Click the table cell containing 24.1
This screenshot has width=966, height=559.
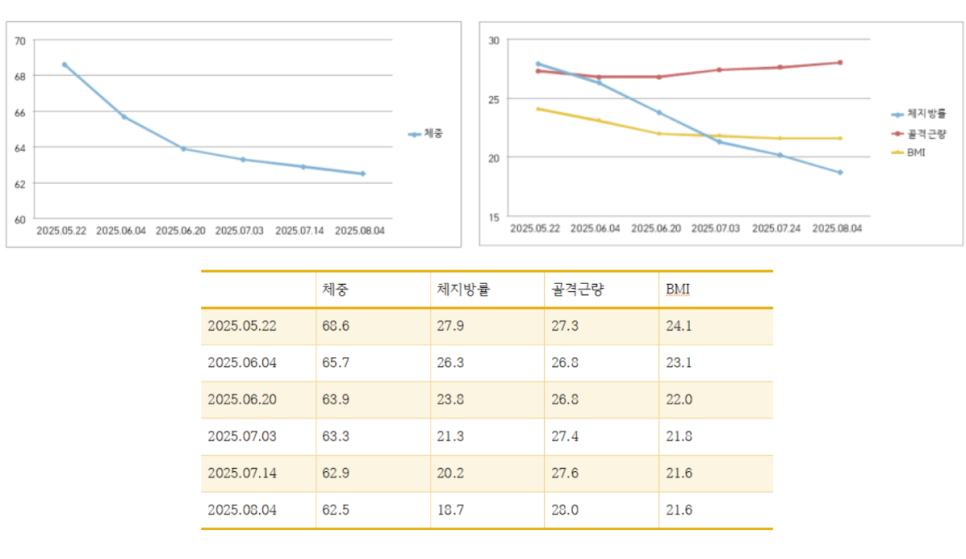coord(680,326)
